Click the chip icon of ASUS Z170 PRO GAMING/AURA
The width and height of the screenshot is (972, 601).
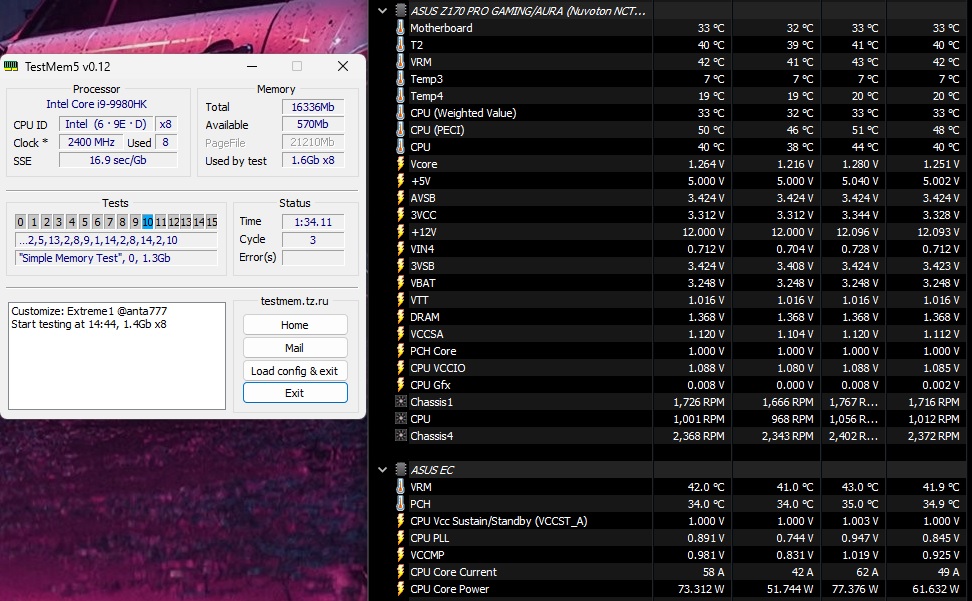coord(400,11)
